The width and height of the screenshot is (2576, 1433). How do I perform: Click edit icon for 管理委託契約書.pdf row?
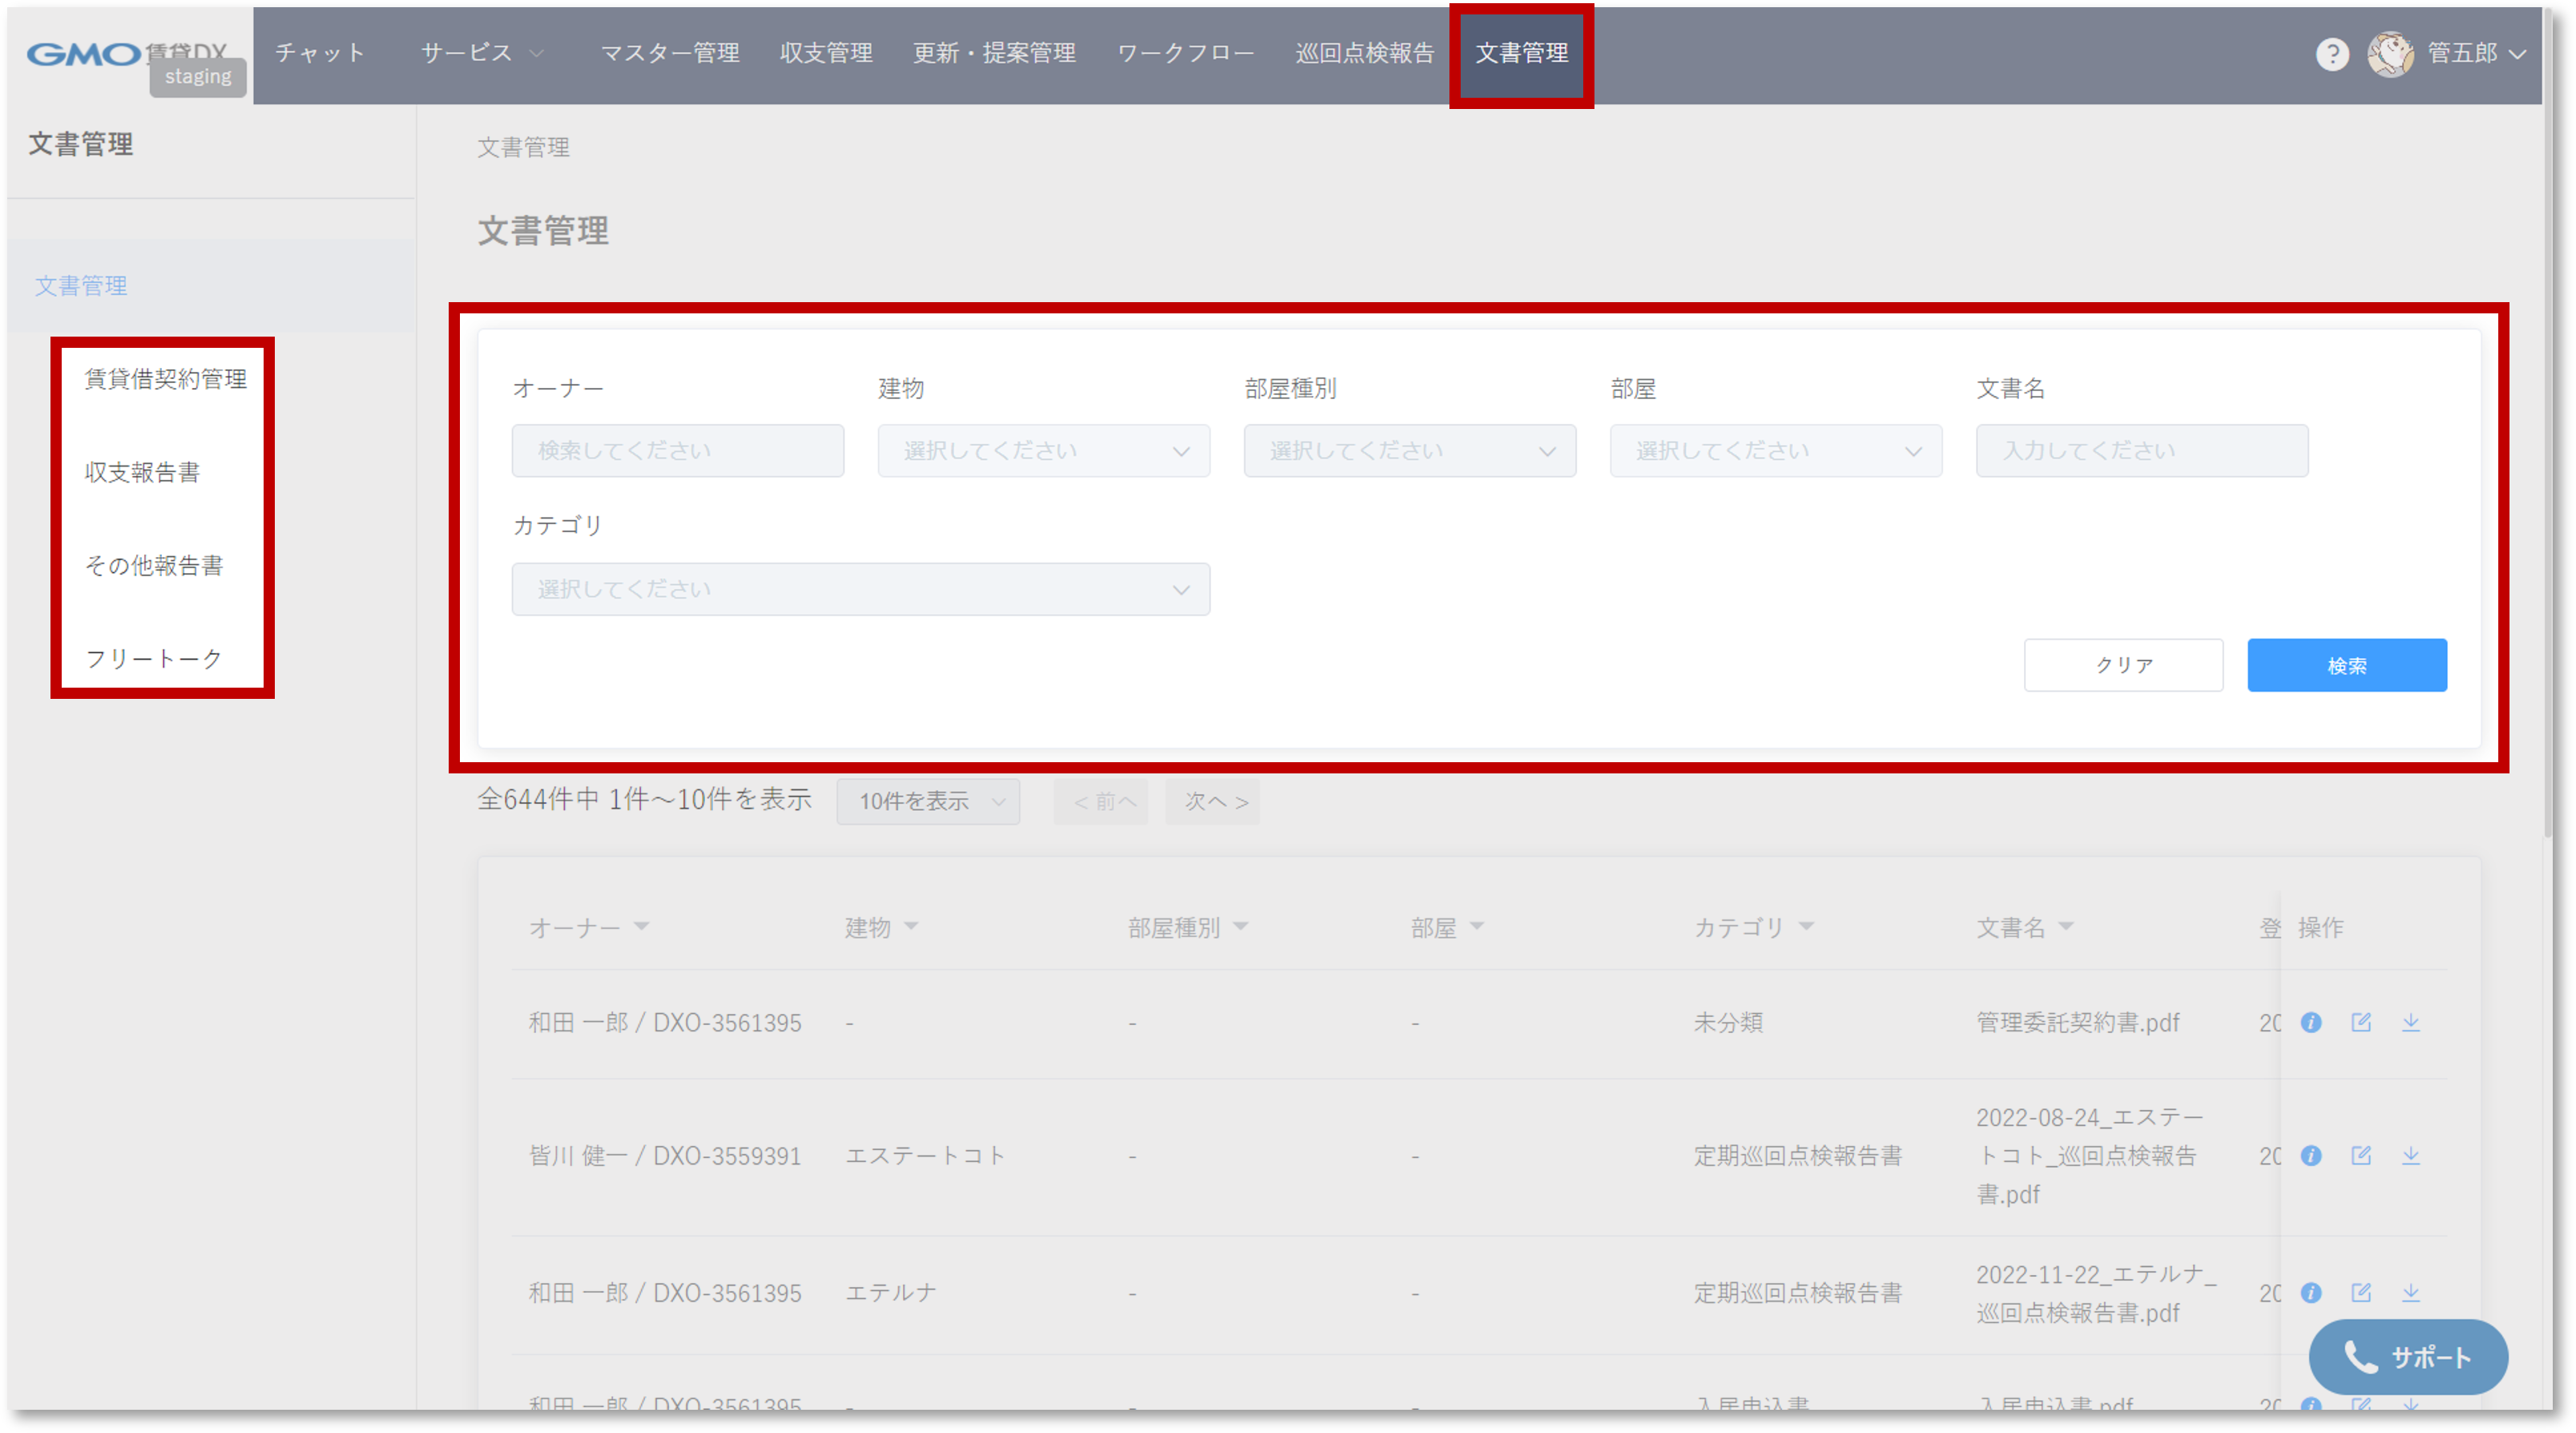point(2361,1022)
